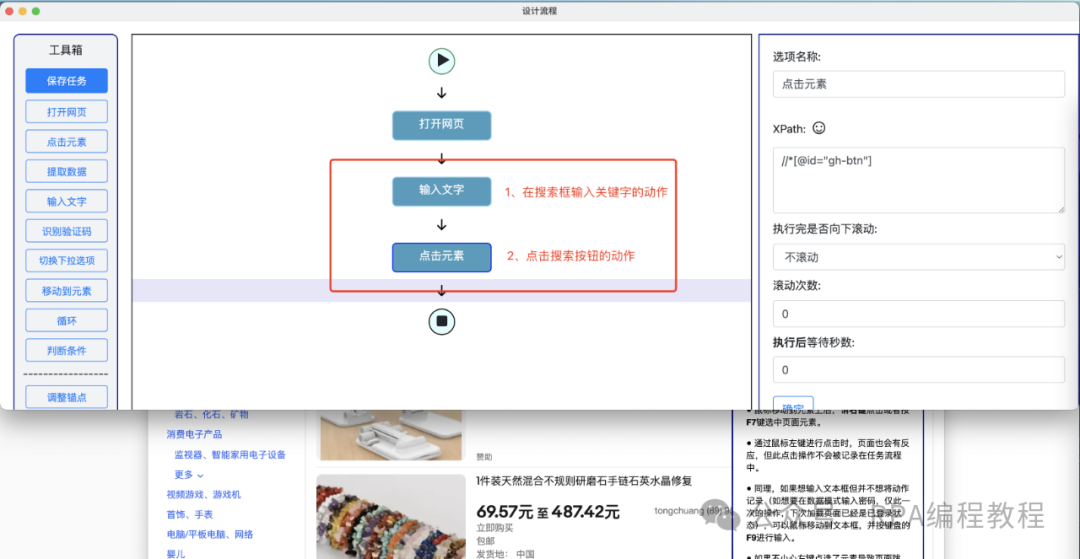This screenshot has width=1080, height=559.
Task: Expand 更多 categories in browser sidebar
Action: point(189,474)
